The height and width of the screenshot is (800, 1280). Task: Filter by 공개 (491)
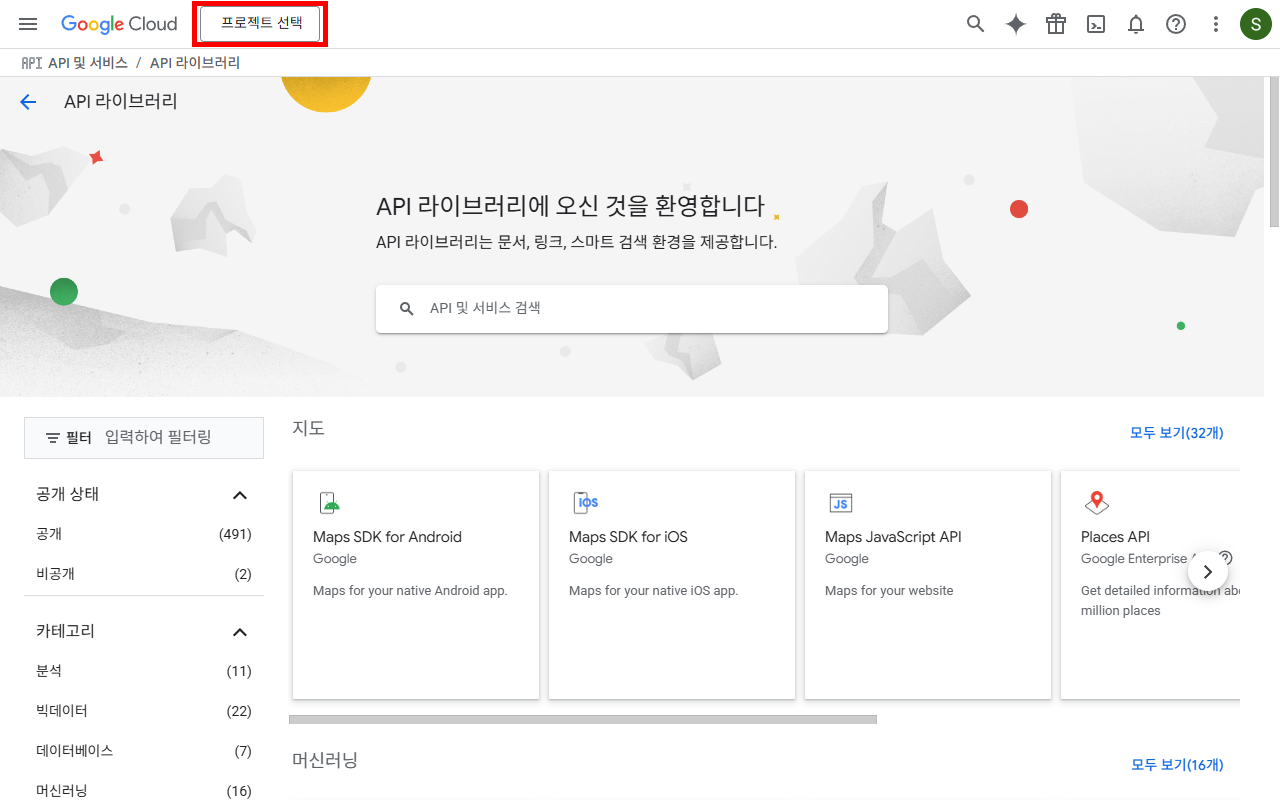click(144, 535)
